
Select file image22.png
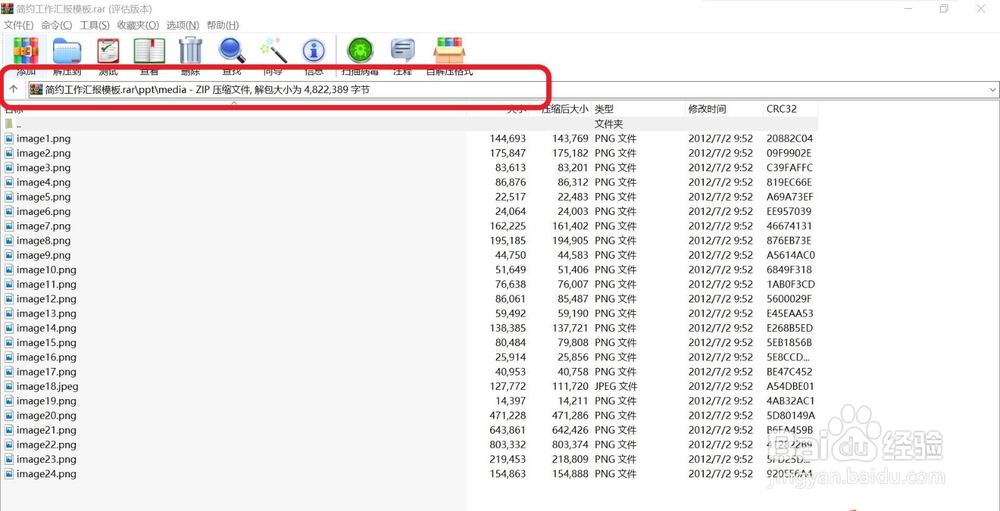[x=47, y=445]
